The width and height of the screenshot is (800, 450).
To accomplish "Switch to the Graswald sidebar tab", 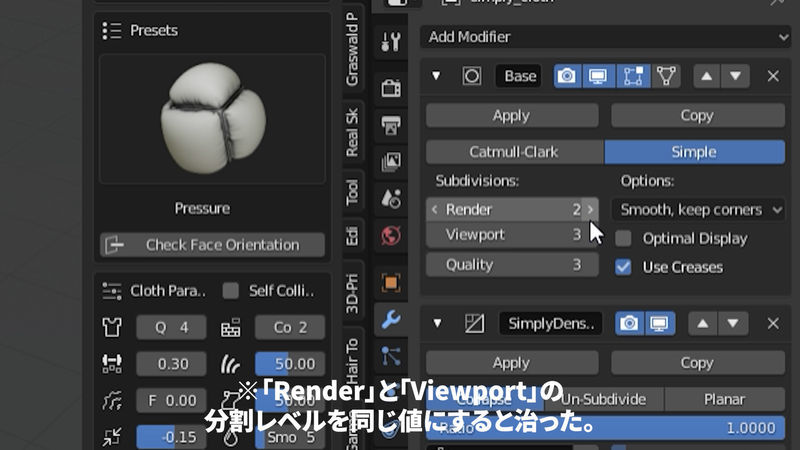I will pos(352,47).
